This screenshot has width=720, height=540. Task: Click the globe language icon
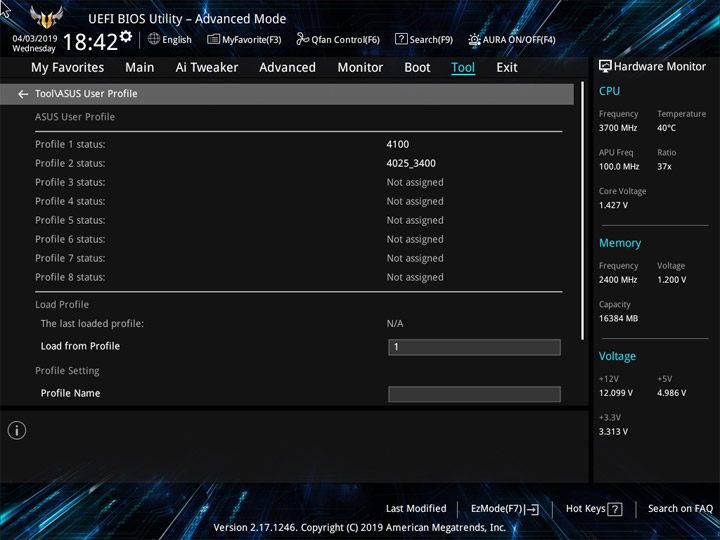[154, 39]
